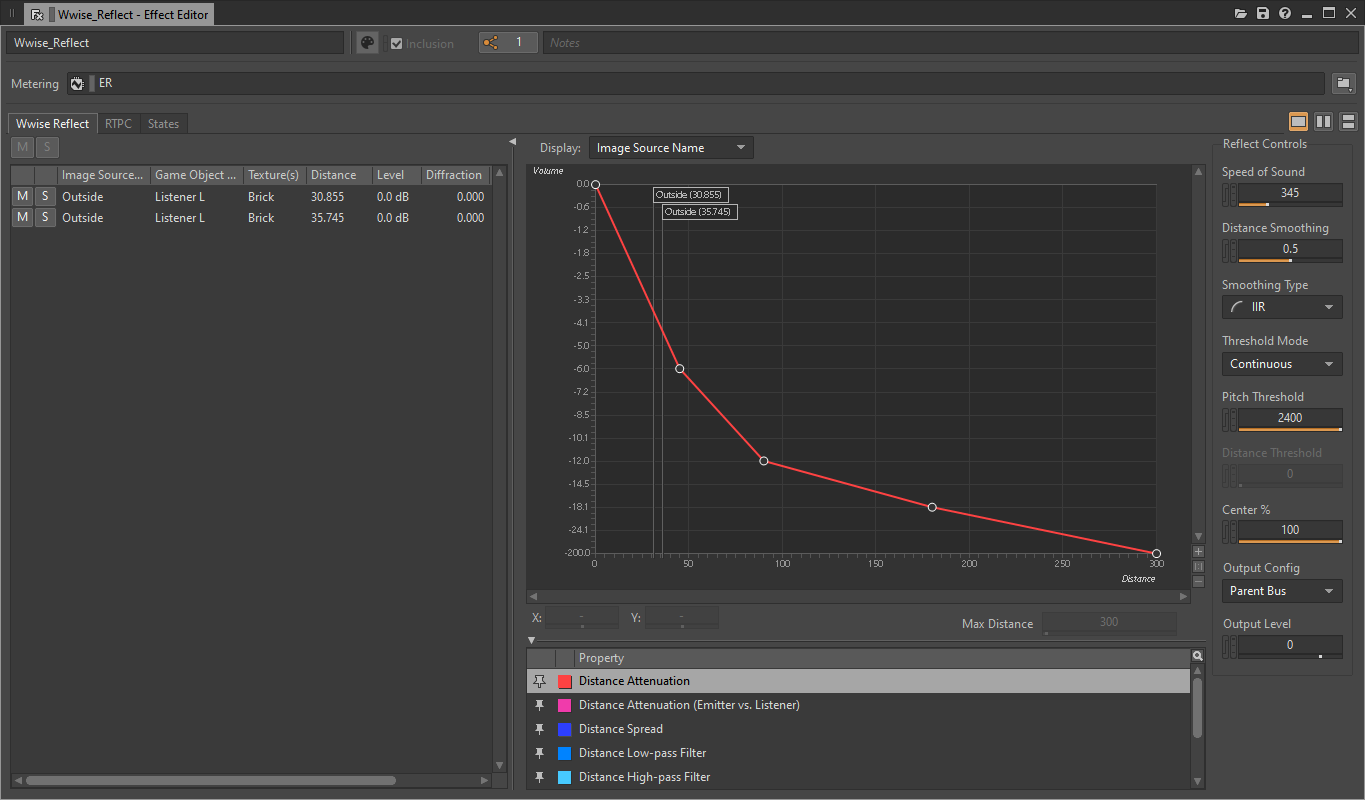
Task: Switch to the RTPC tab
Action: [x=118, y=124]
